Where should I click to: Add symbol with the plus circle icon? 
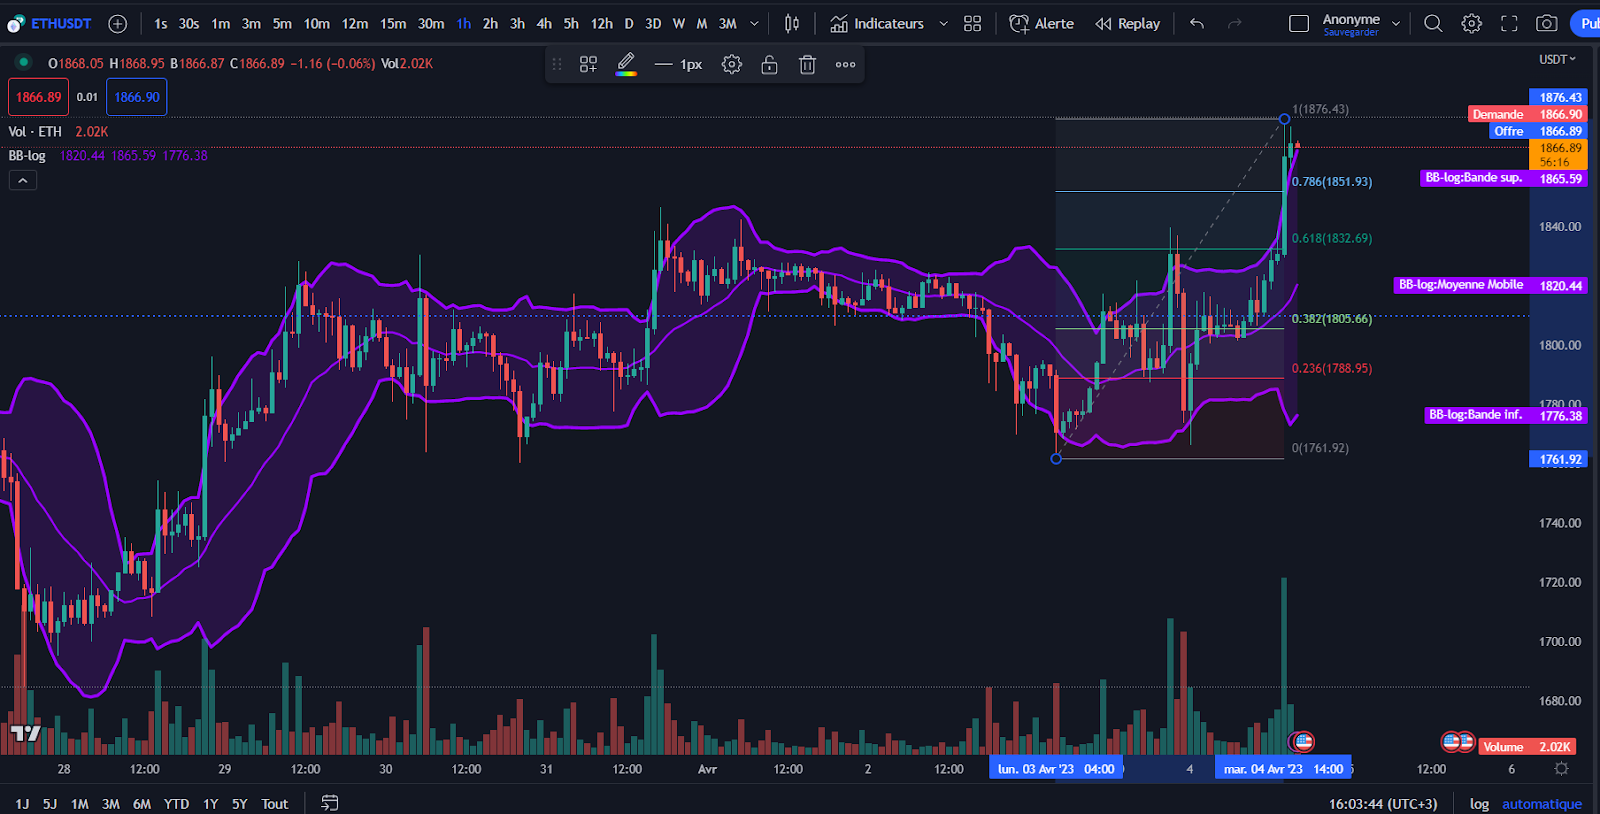tap(117, 23)
